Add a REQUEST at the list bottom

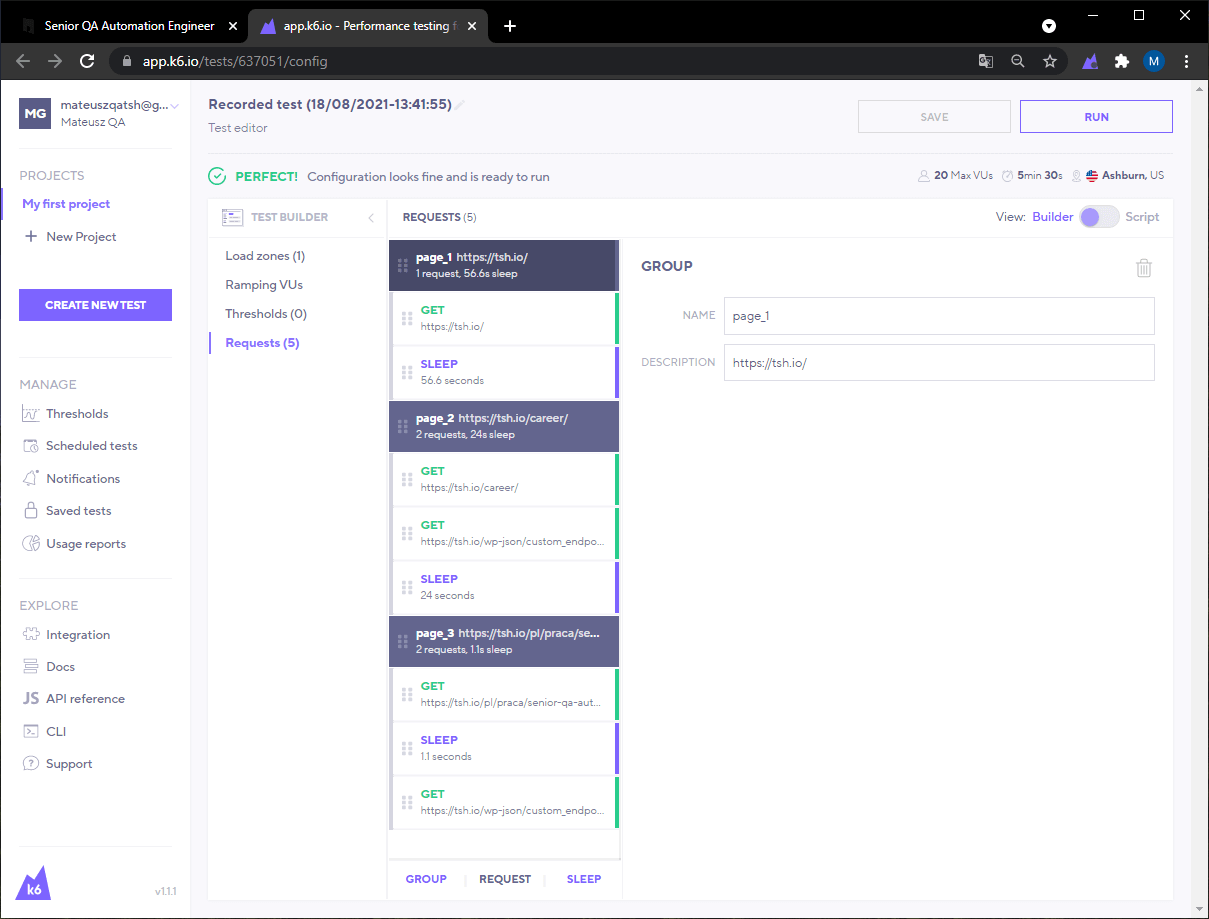505,879
